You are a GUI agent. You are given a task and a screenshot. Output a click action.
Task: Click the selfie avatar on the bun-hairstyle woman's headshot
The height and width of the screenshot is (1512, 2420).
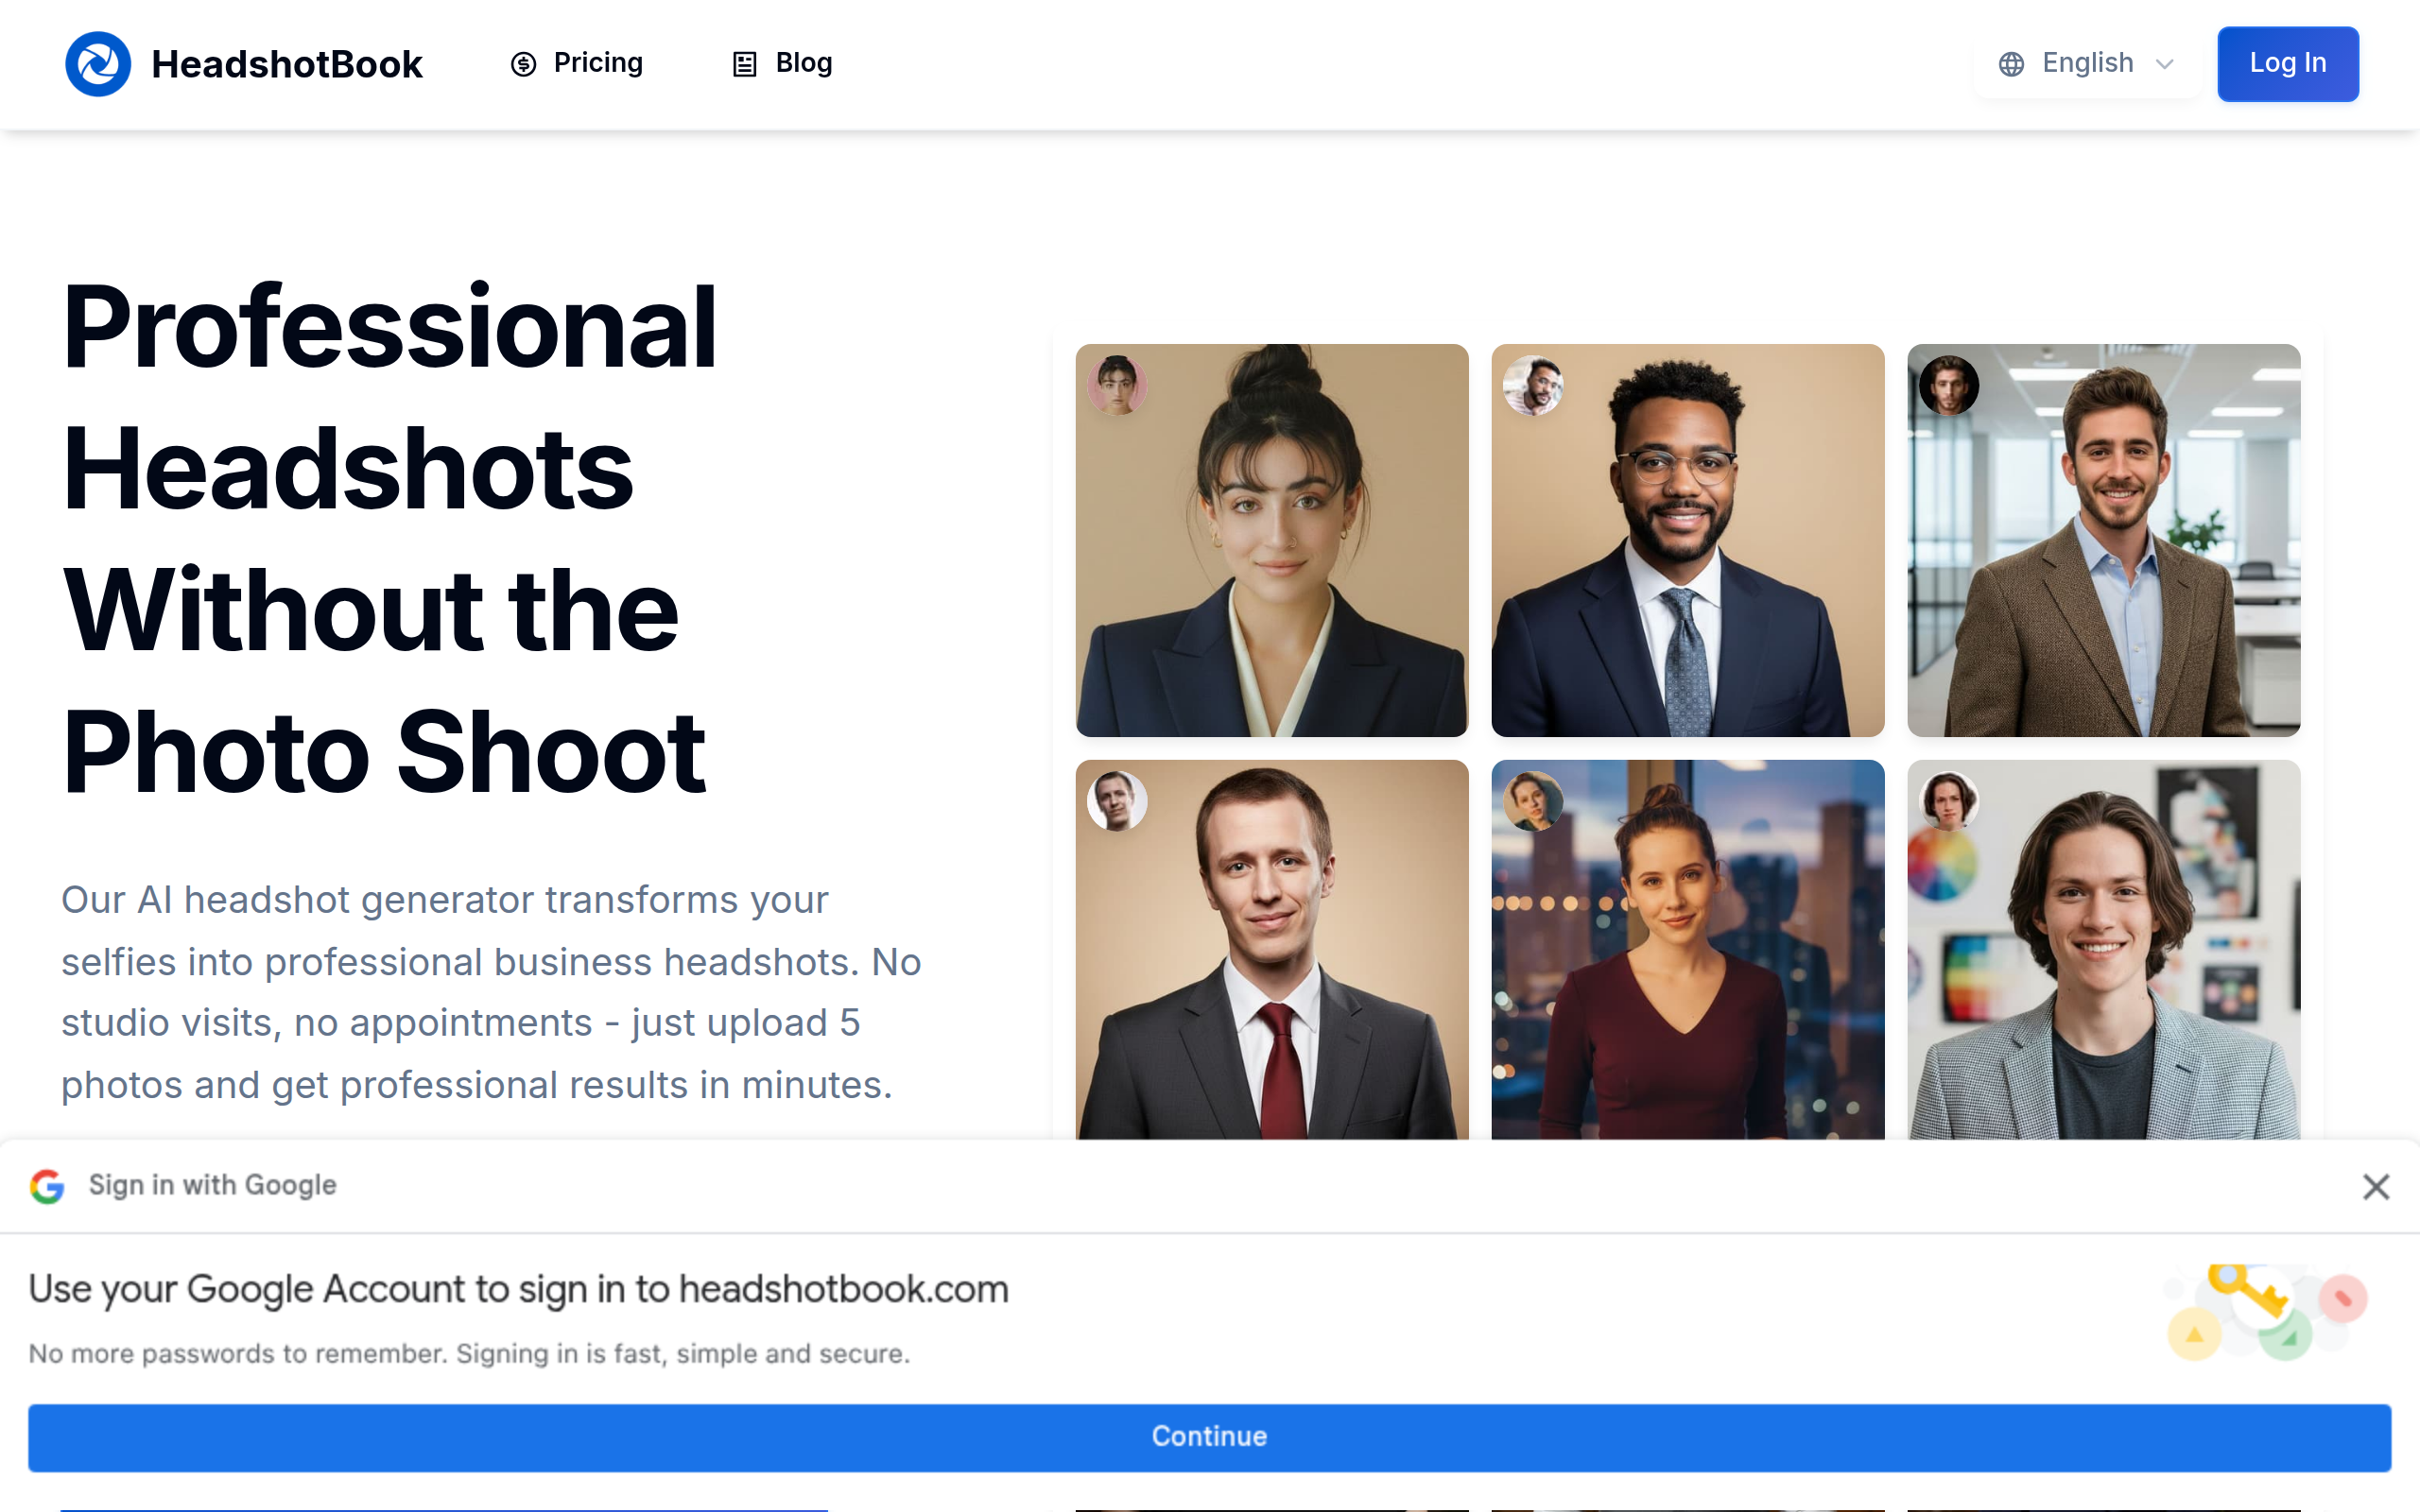tap(1118, 386)
